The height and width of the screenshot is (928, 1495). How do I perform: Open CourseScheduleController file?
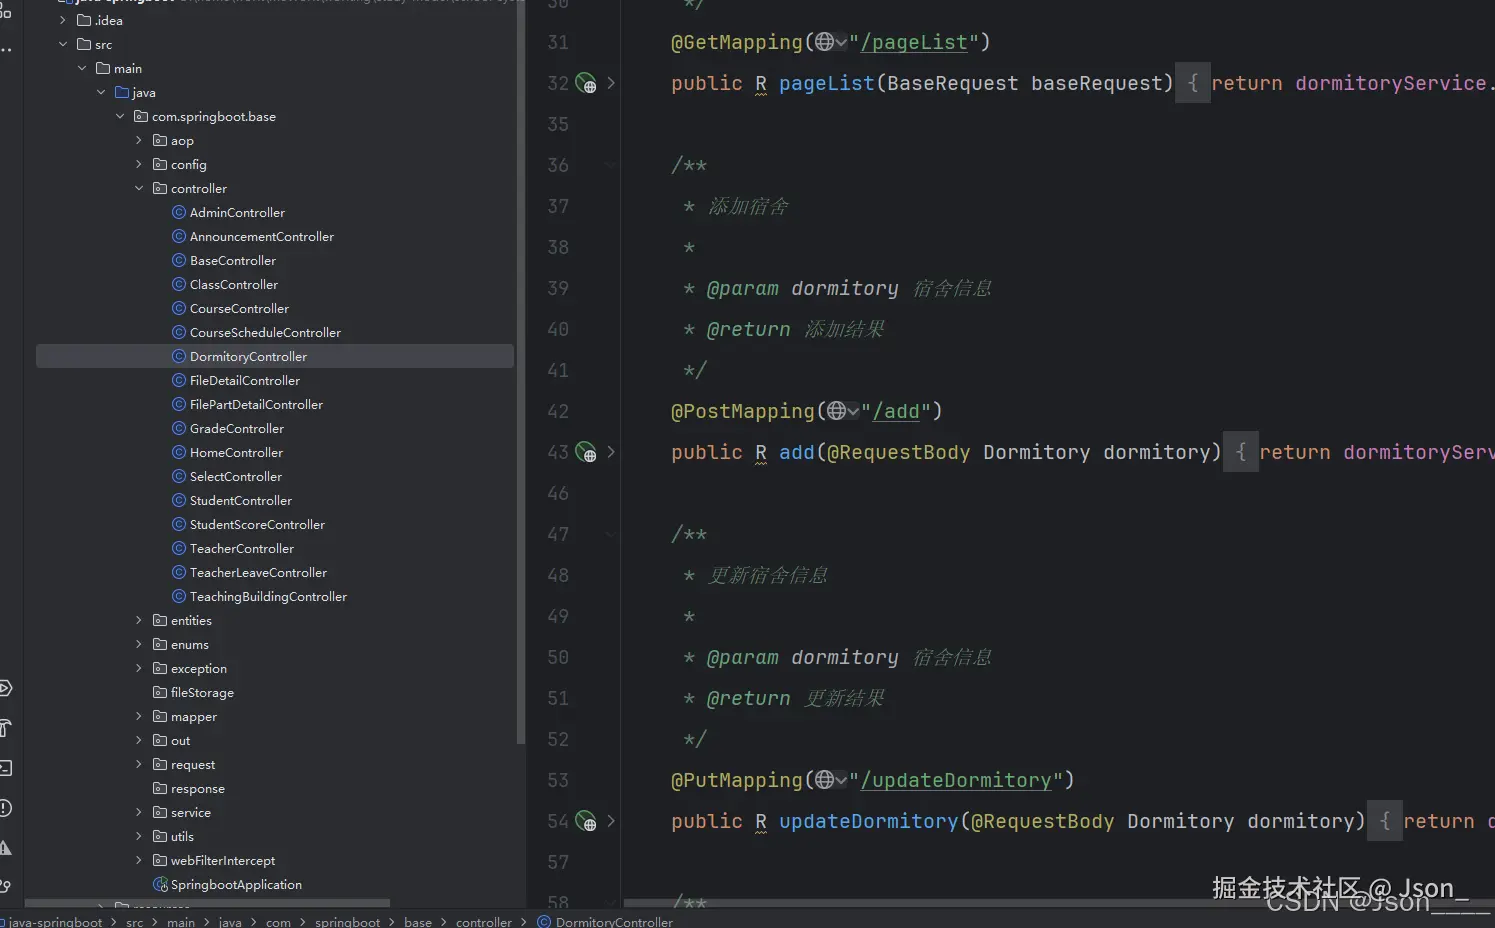(265, 332)
